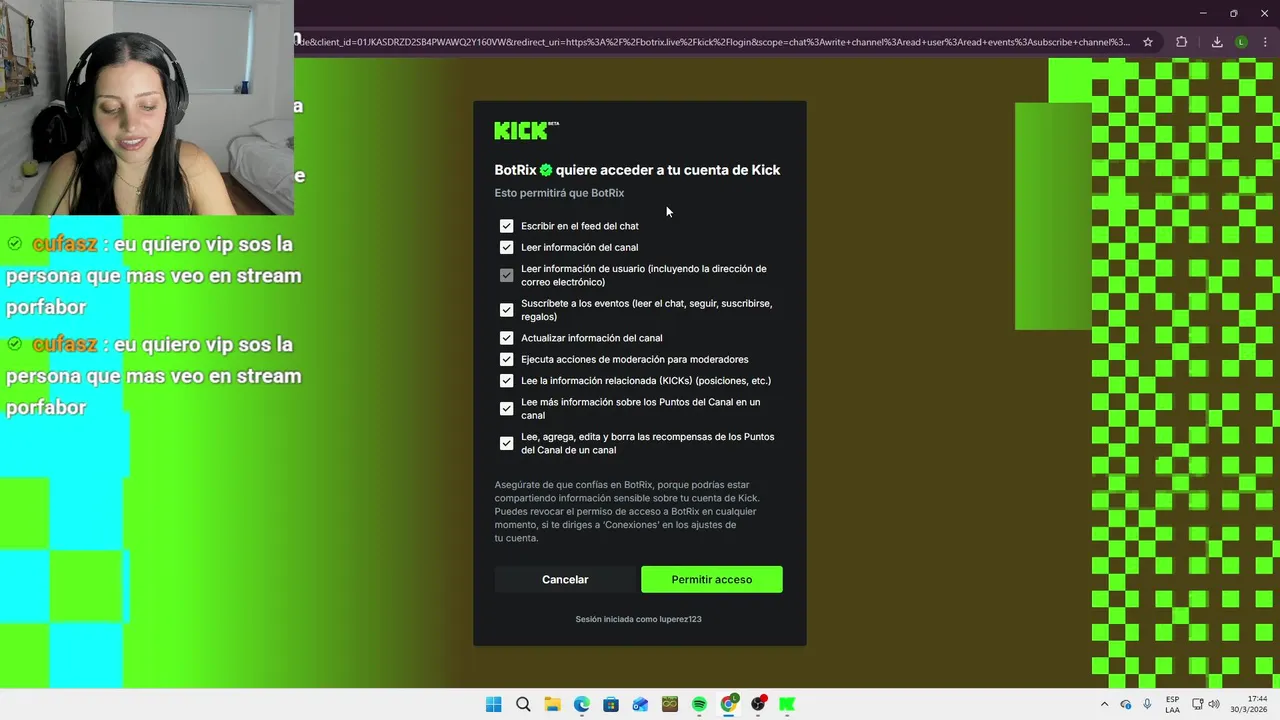This screenshot has height=720, width=1280.
Task: Open Chrome three-dot menu
Action: tap(1264, 42)
